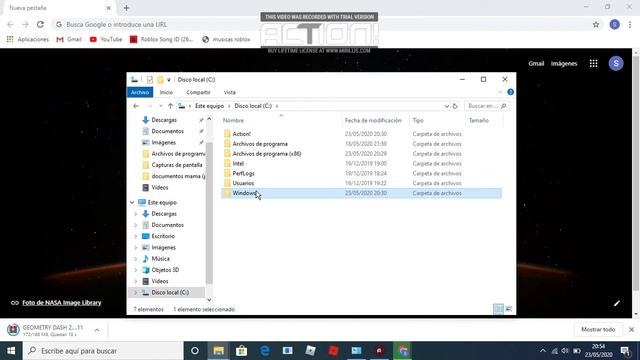Select the Windows folder row
The width and height of the screenshot is (640, 360).
pyautogui.click(x=362, y=193)
